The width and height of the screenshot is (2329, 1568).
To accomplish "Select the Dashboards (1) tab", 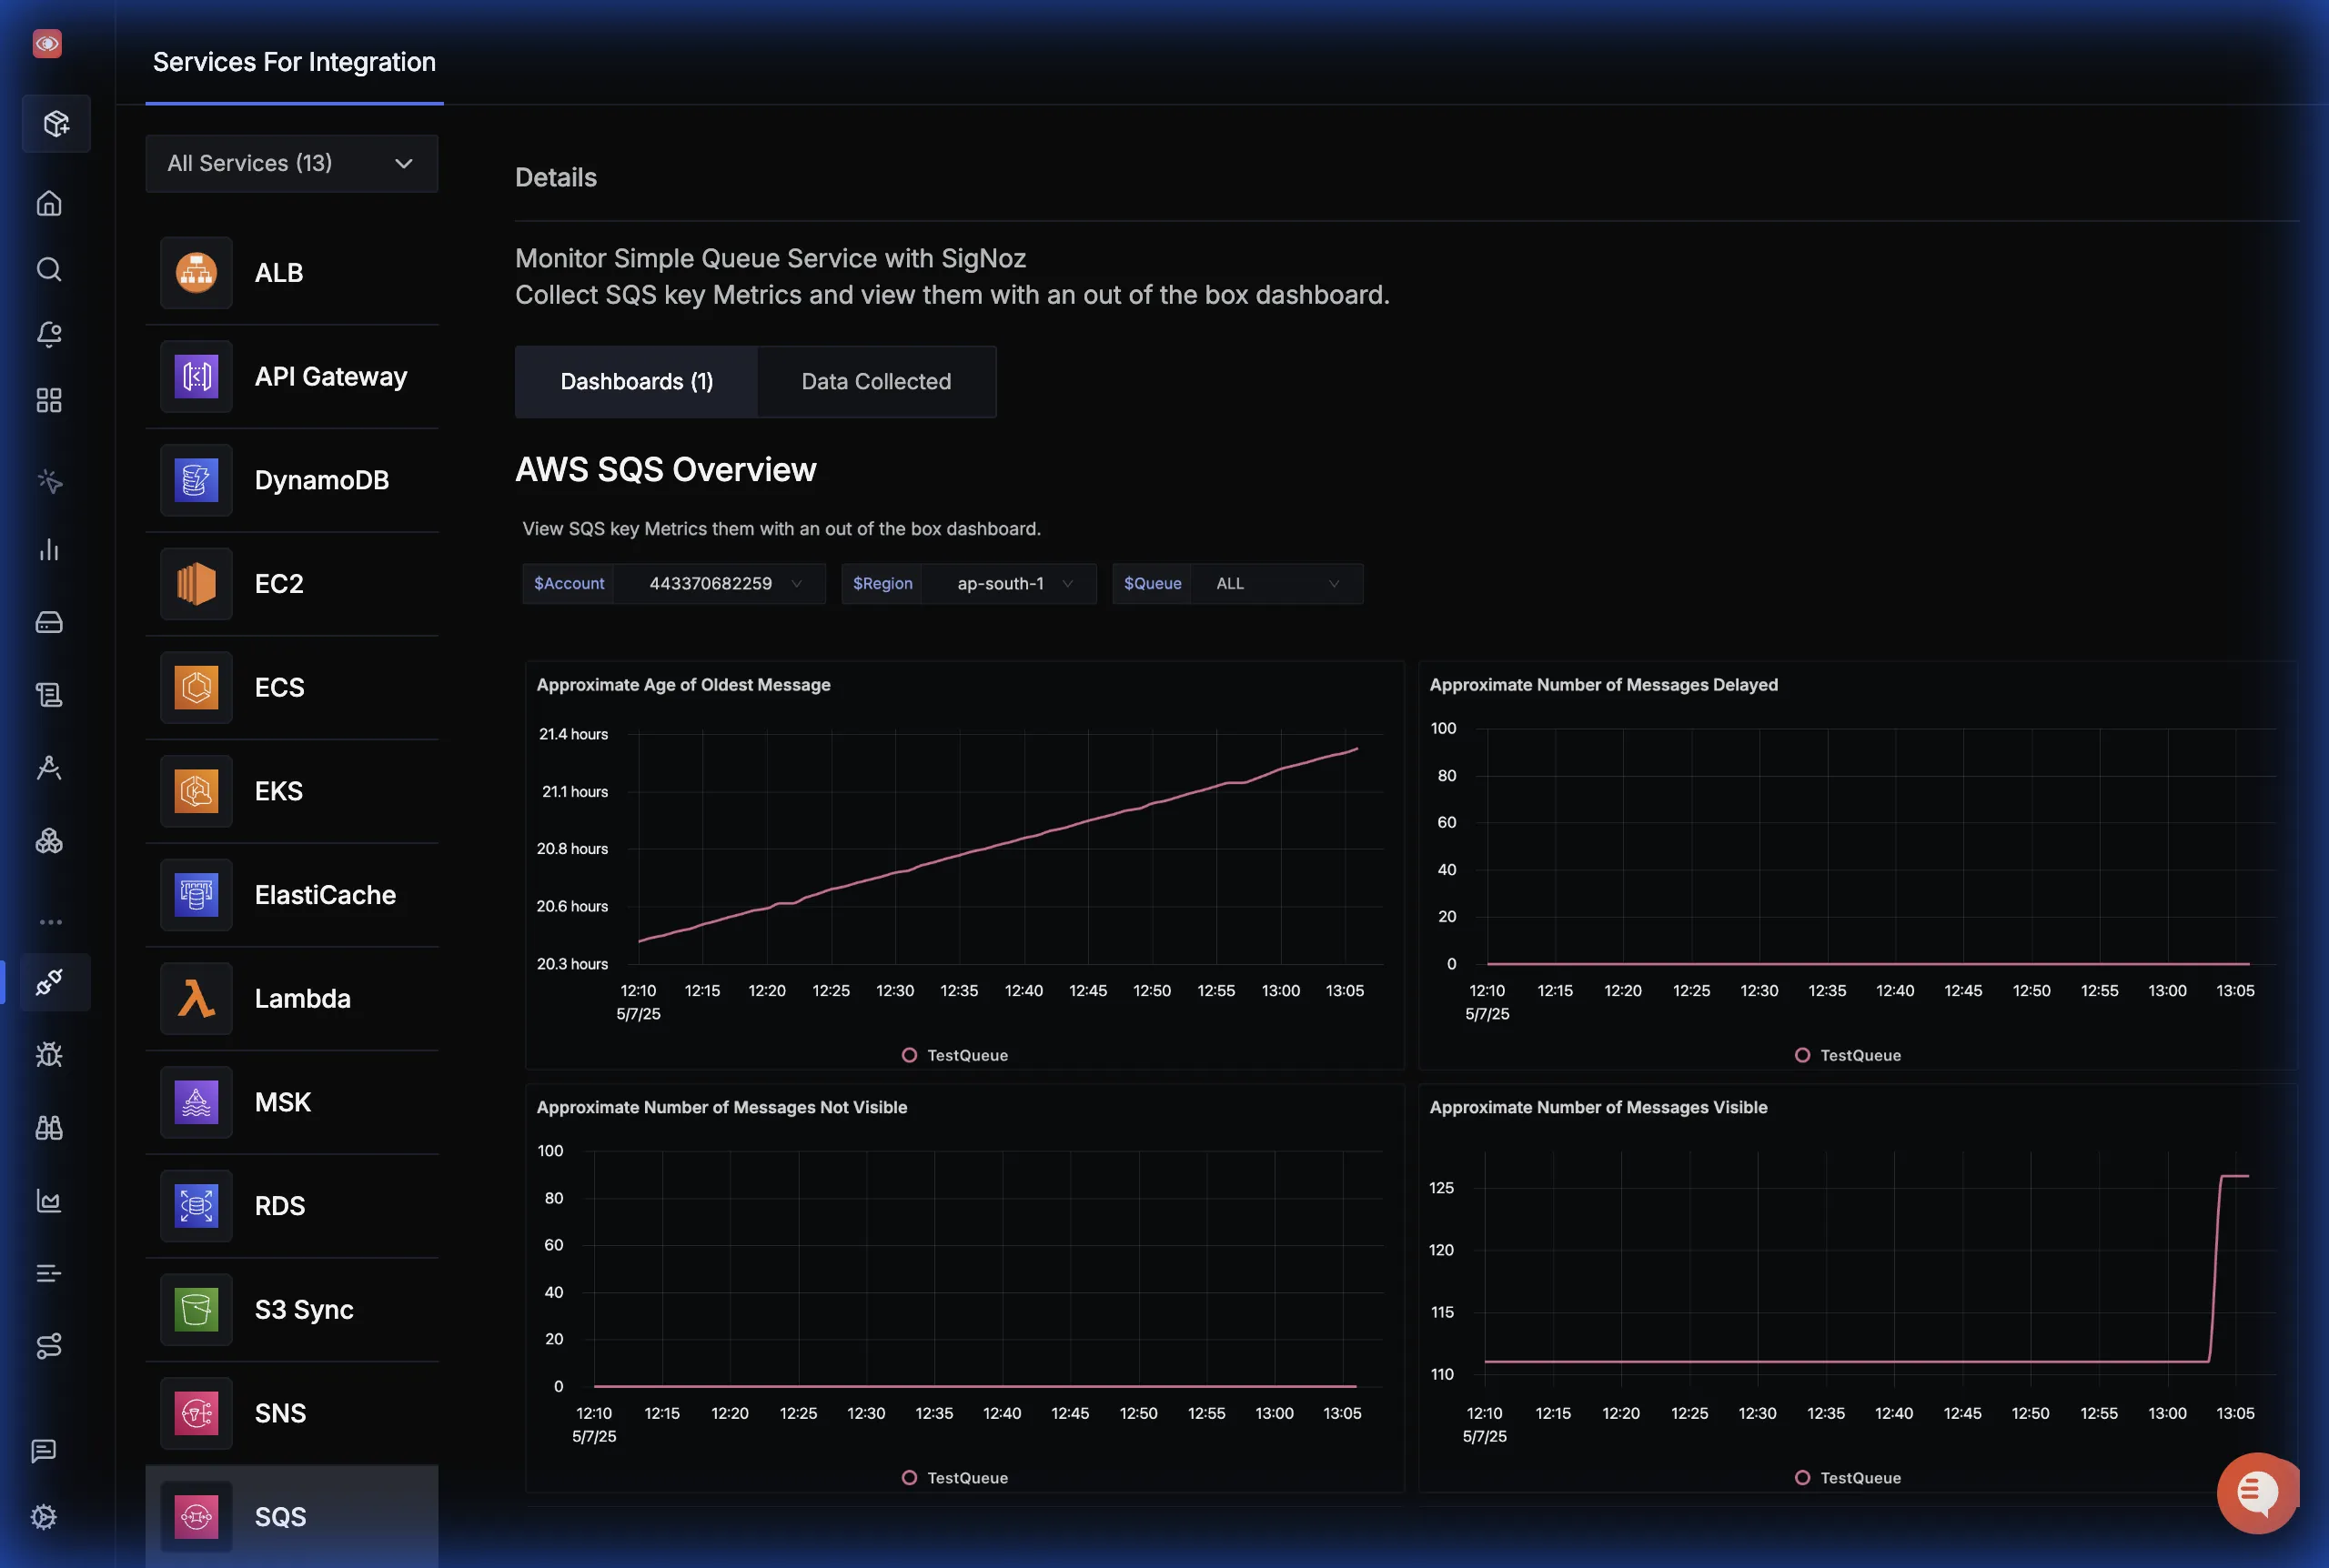I will click(x=637, y=382).
